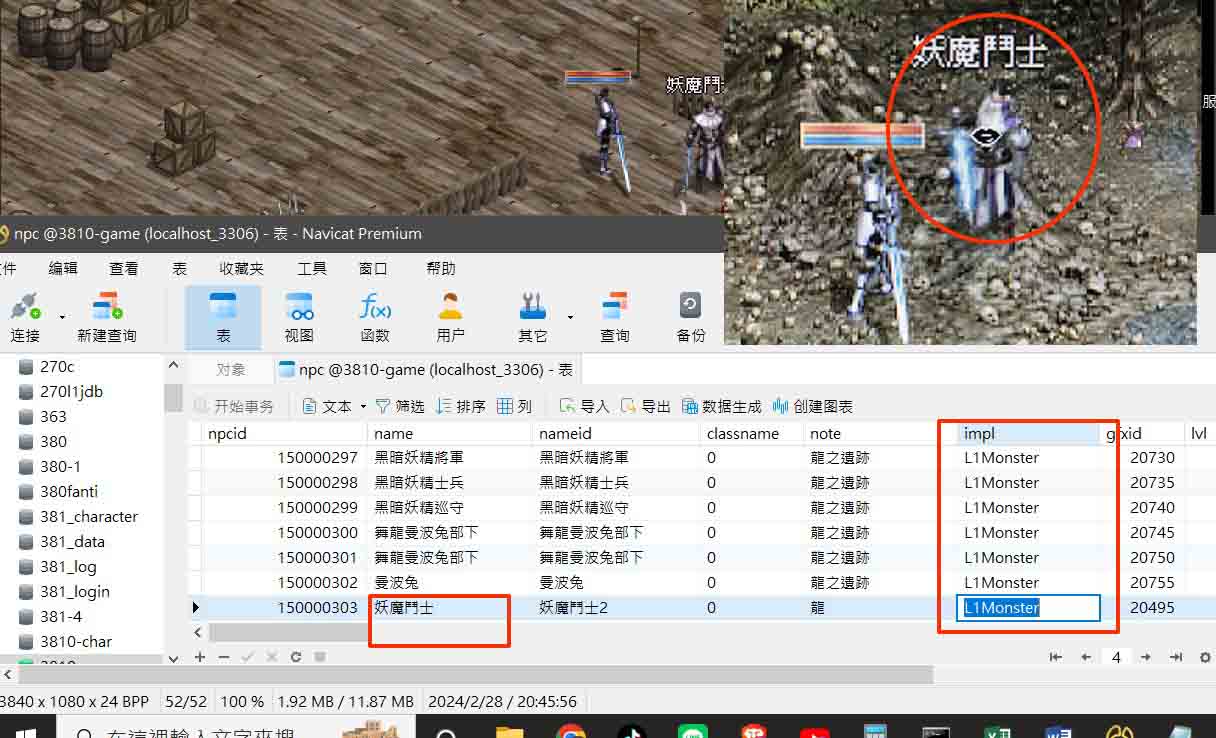Open Chrome from the taskbar
This screenshot has width=1216, height=738.
tap(571, 731)
